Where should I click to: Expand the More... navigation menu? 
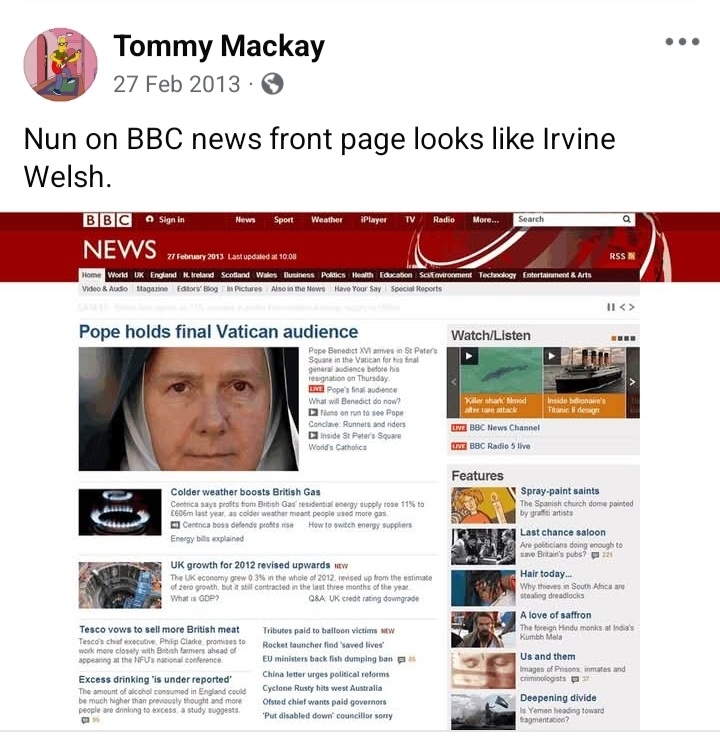486,220
